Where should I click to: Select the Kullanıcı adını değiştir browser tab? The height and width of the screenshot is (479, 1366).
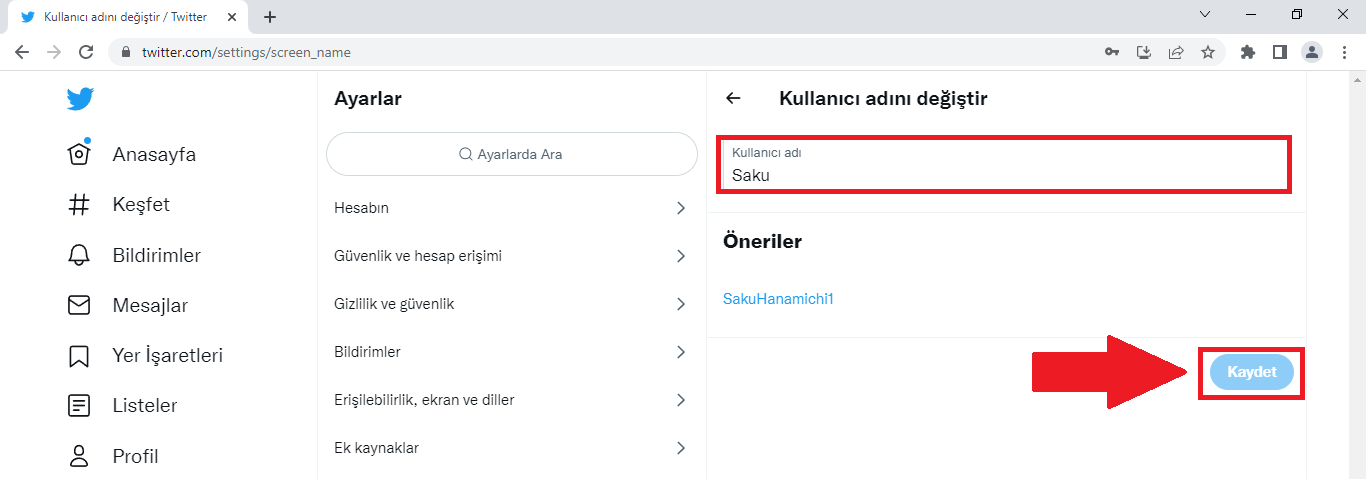coord(126,17)
